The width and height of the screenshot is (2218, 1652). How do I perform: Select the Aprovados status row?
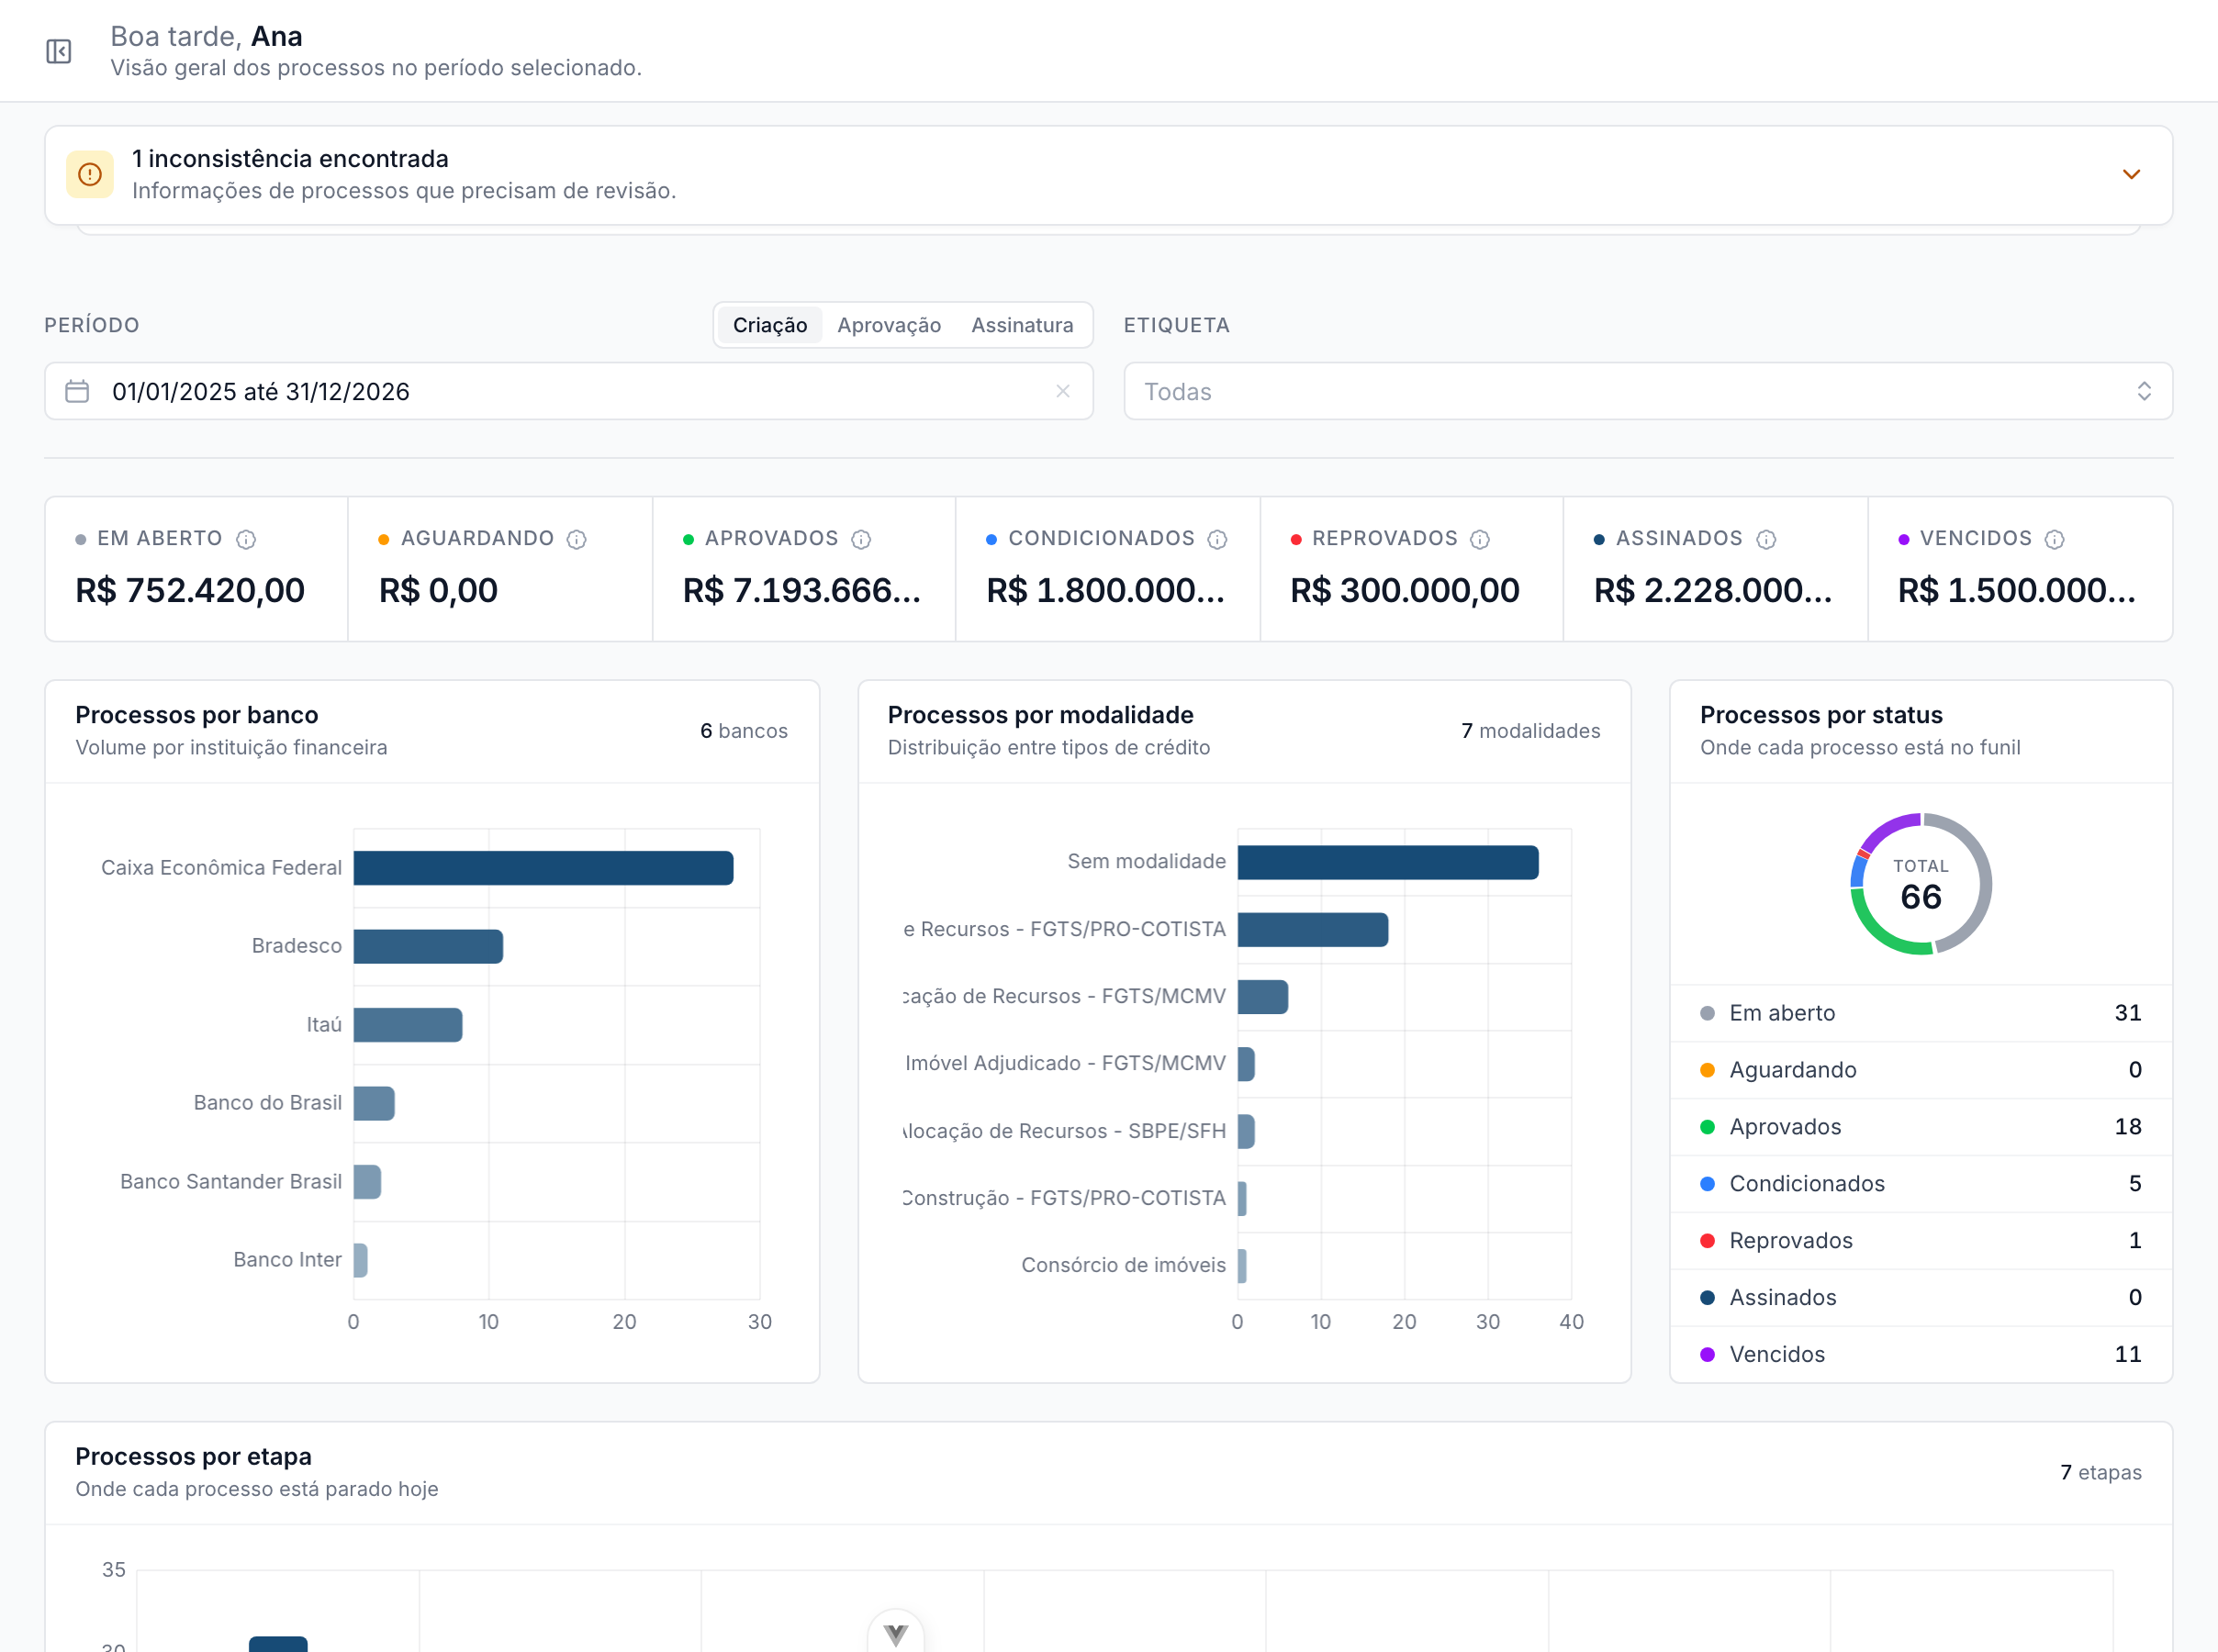(x=1920, y=1127)
